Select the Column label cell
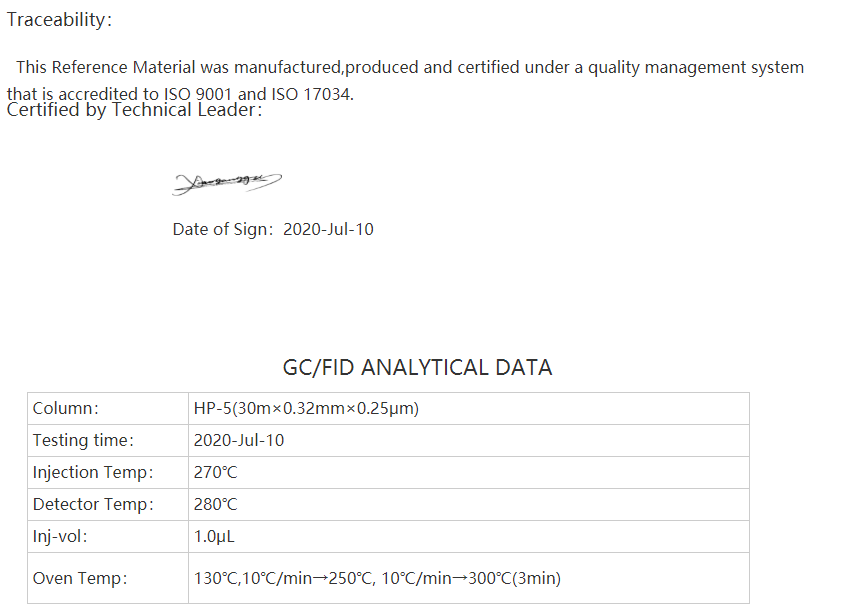This screenshot has height=616, width=849. (108, 408)
